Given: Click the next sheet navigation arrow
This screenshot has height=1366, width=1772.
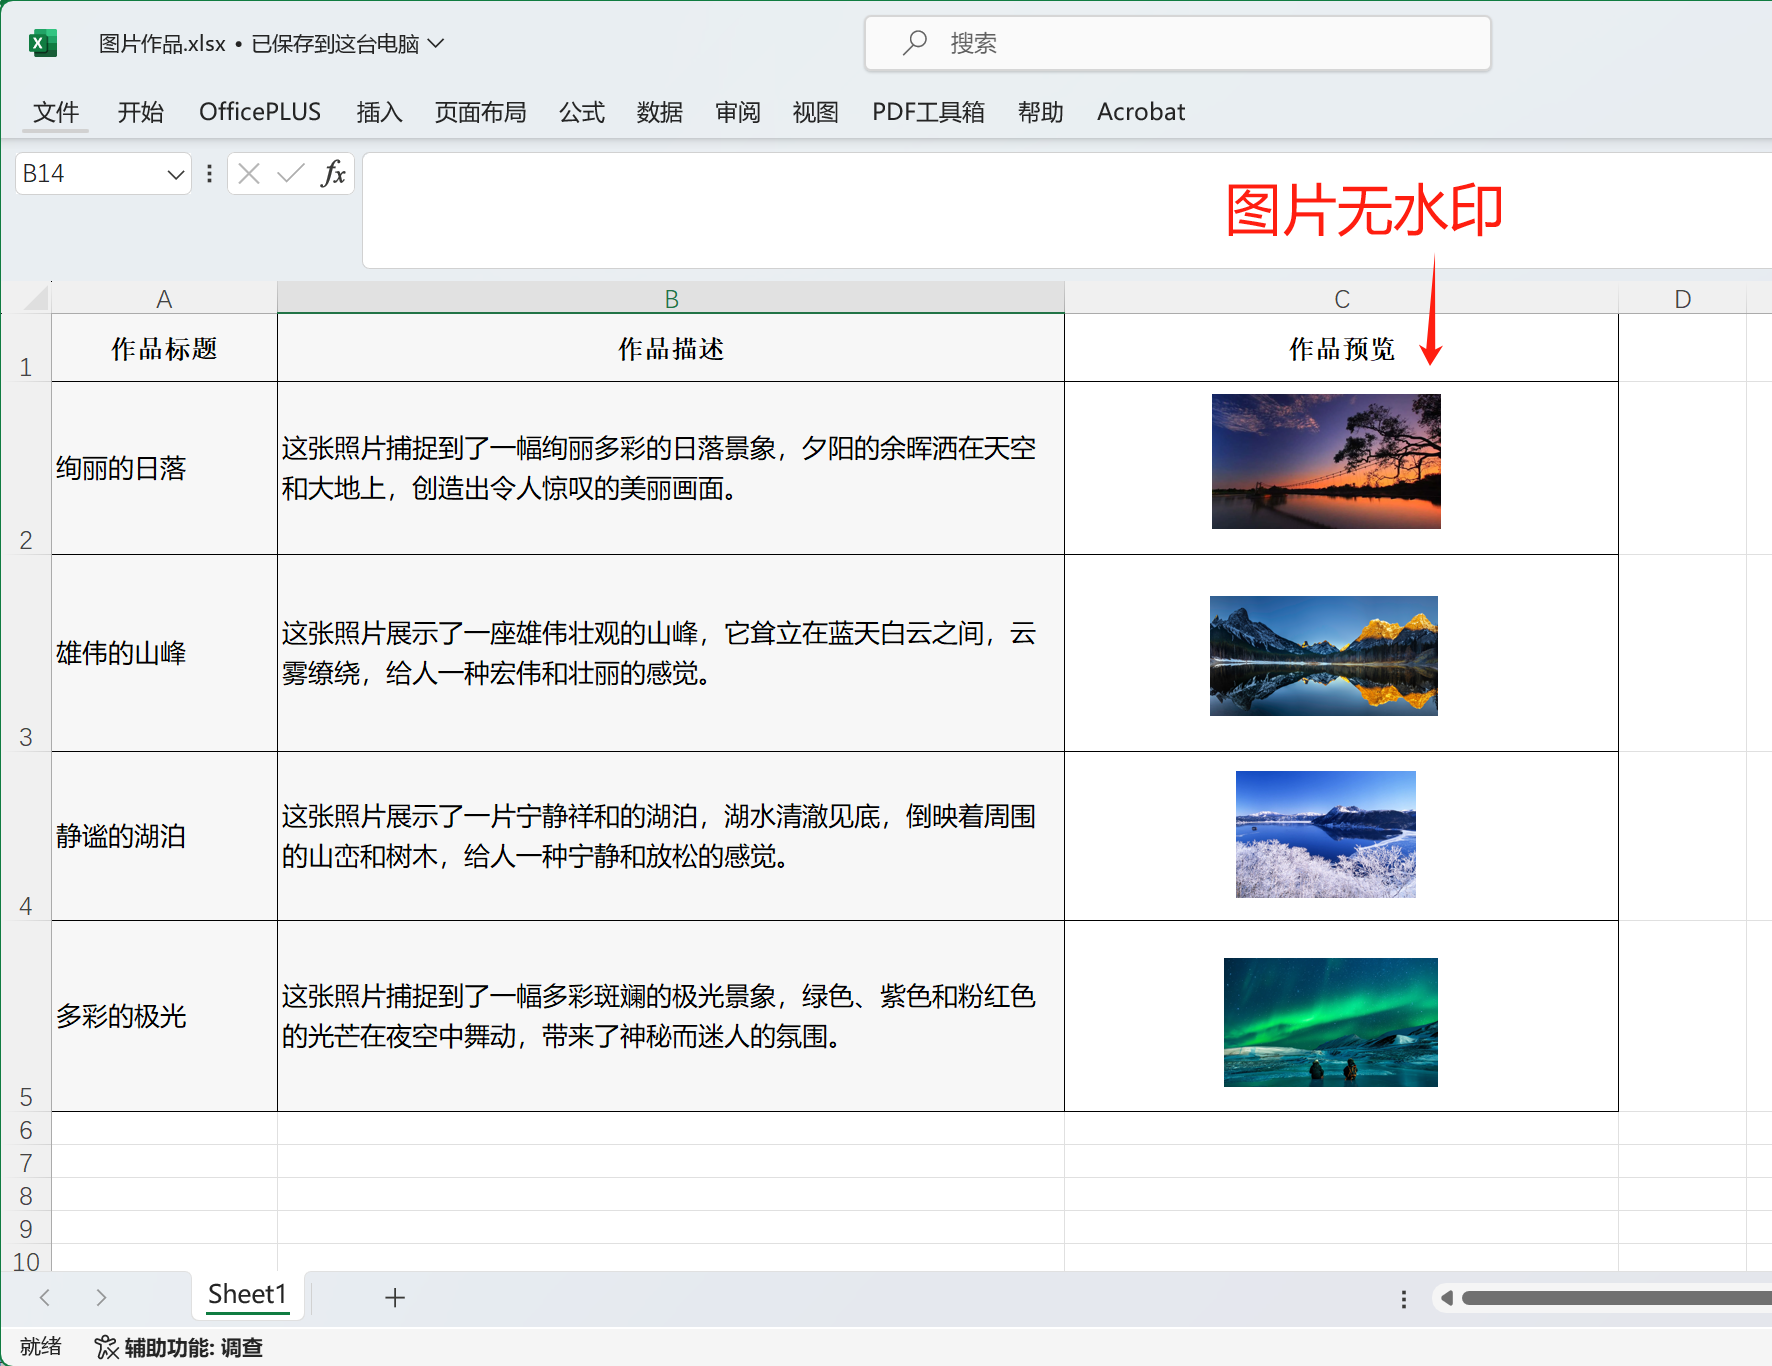Looking at the screenshot, I should pos(101,1296).
